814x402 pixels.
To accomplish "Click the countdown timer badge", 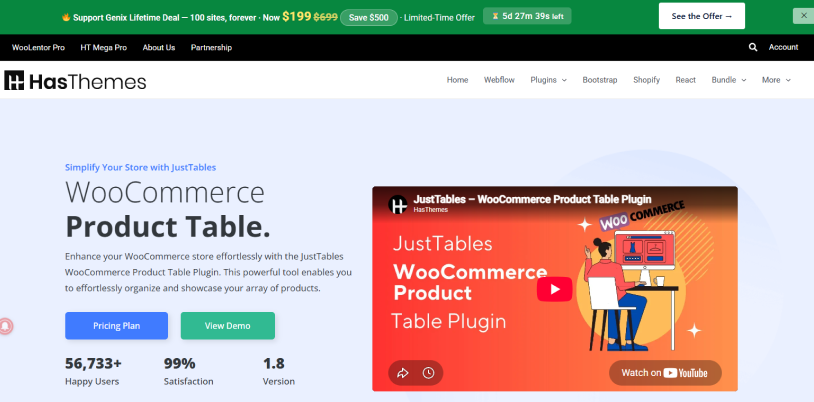I will [527, 16].
